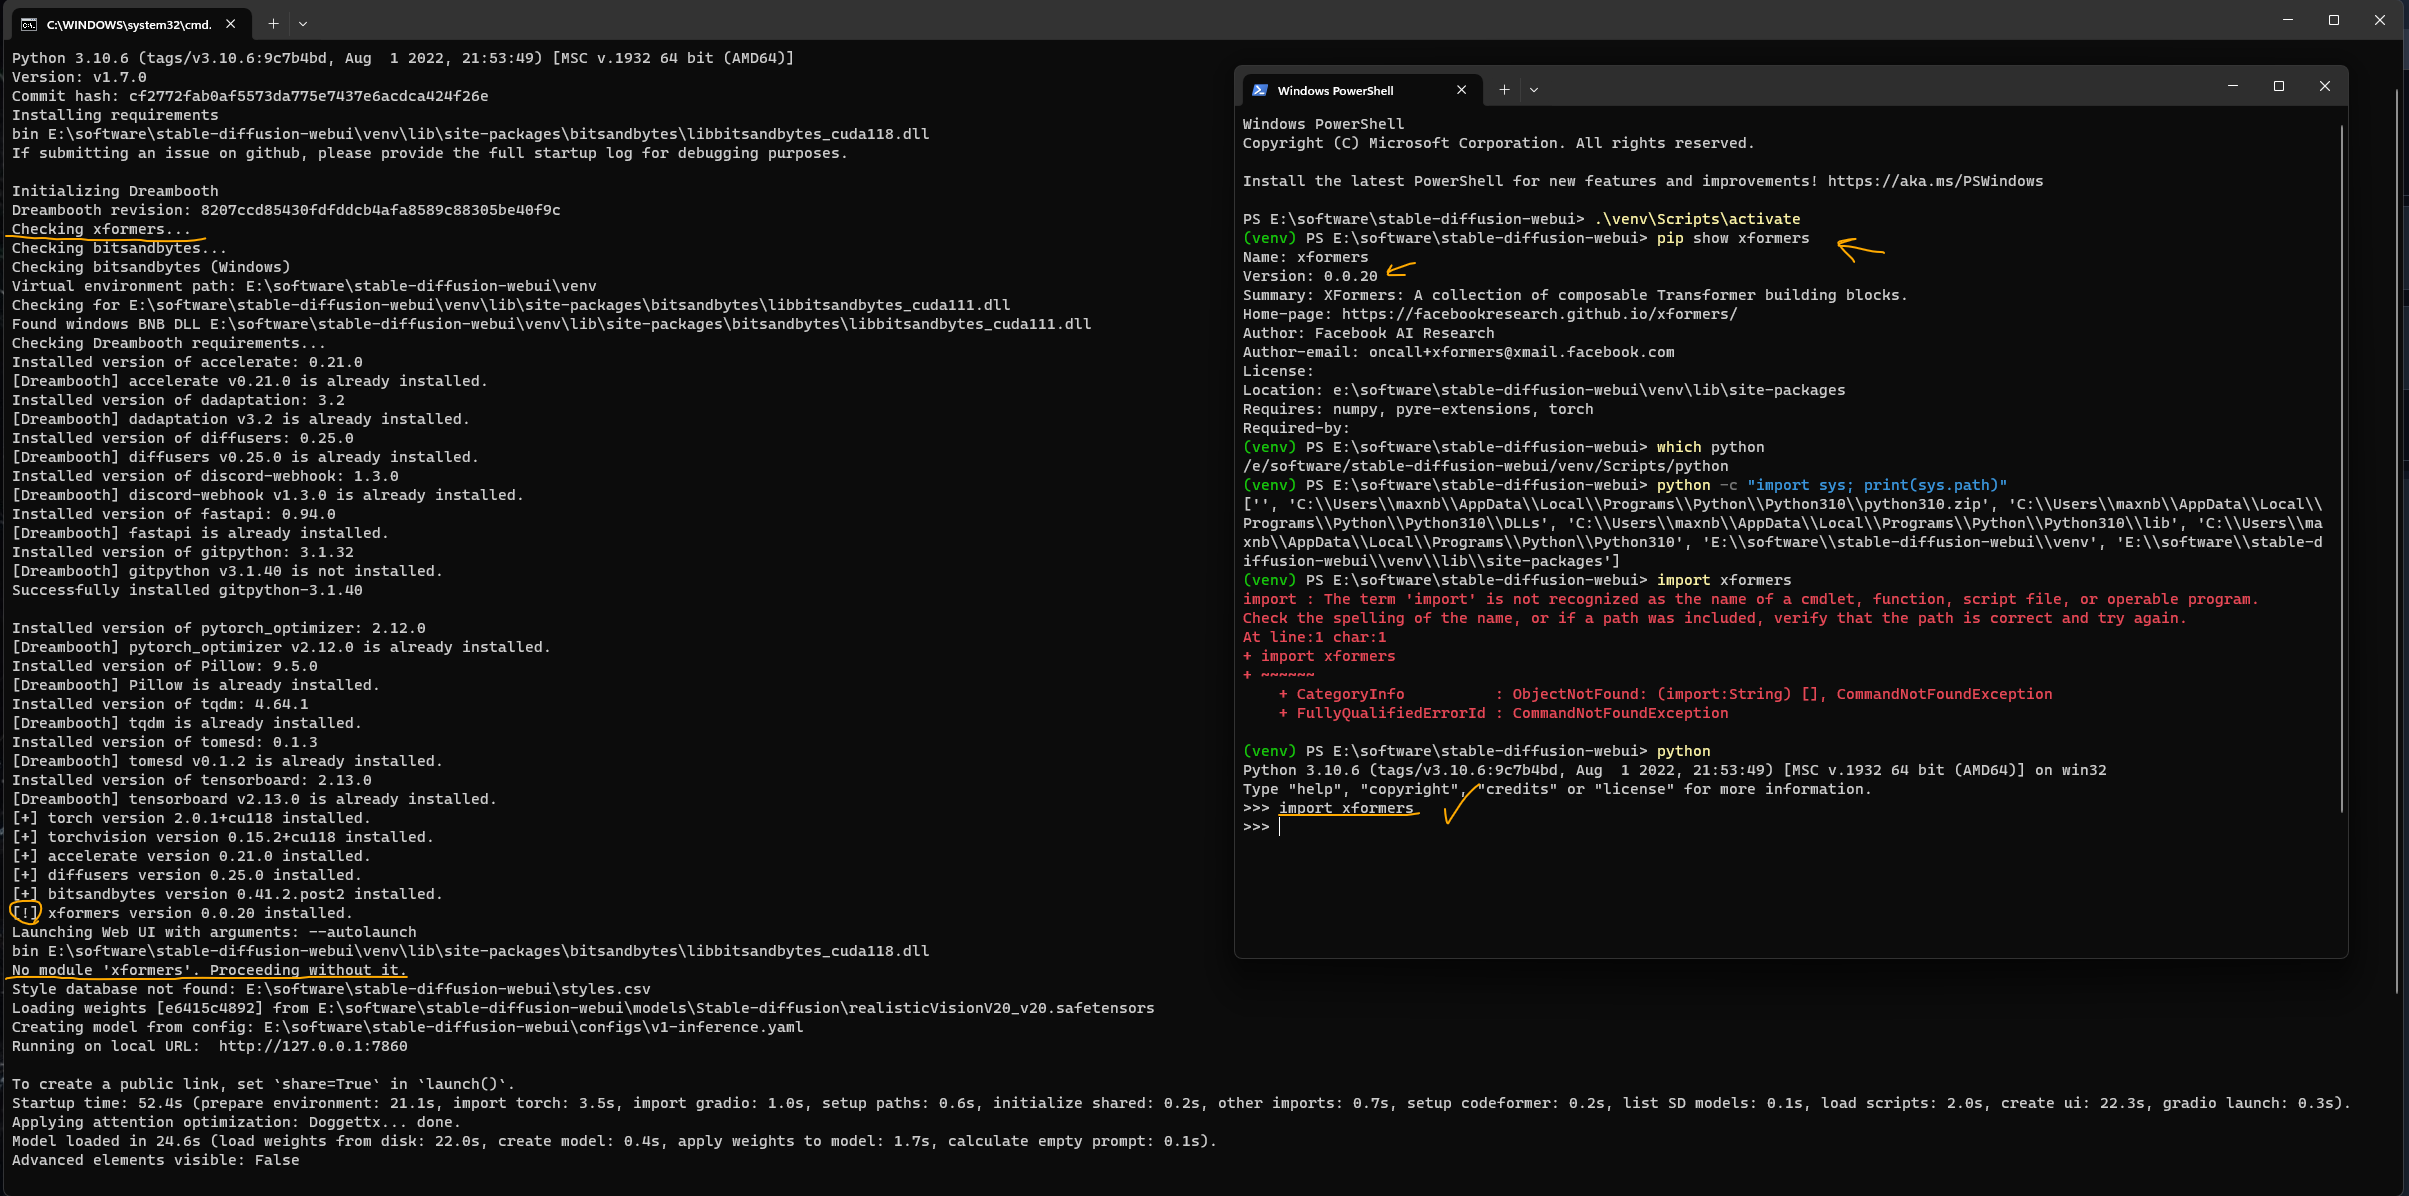Maximize the Windows PowerShell window

(x=2279, y=86)
